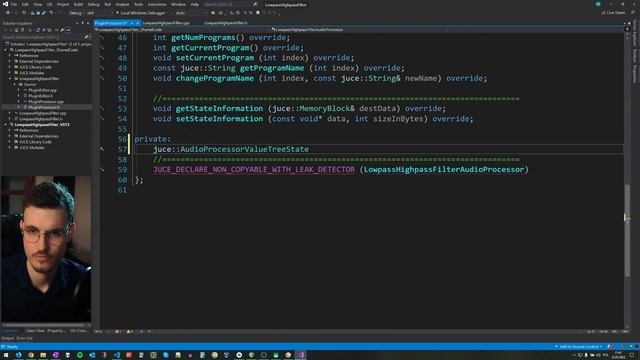The height and width of the screenshot is (360, 640).
Task: Click quick actions screwdriver on line 57
Action: coord(102,149)
